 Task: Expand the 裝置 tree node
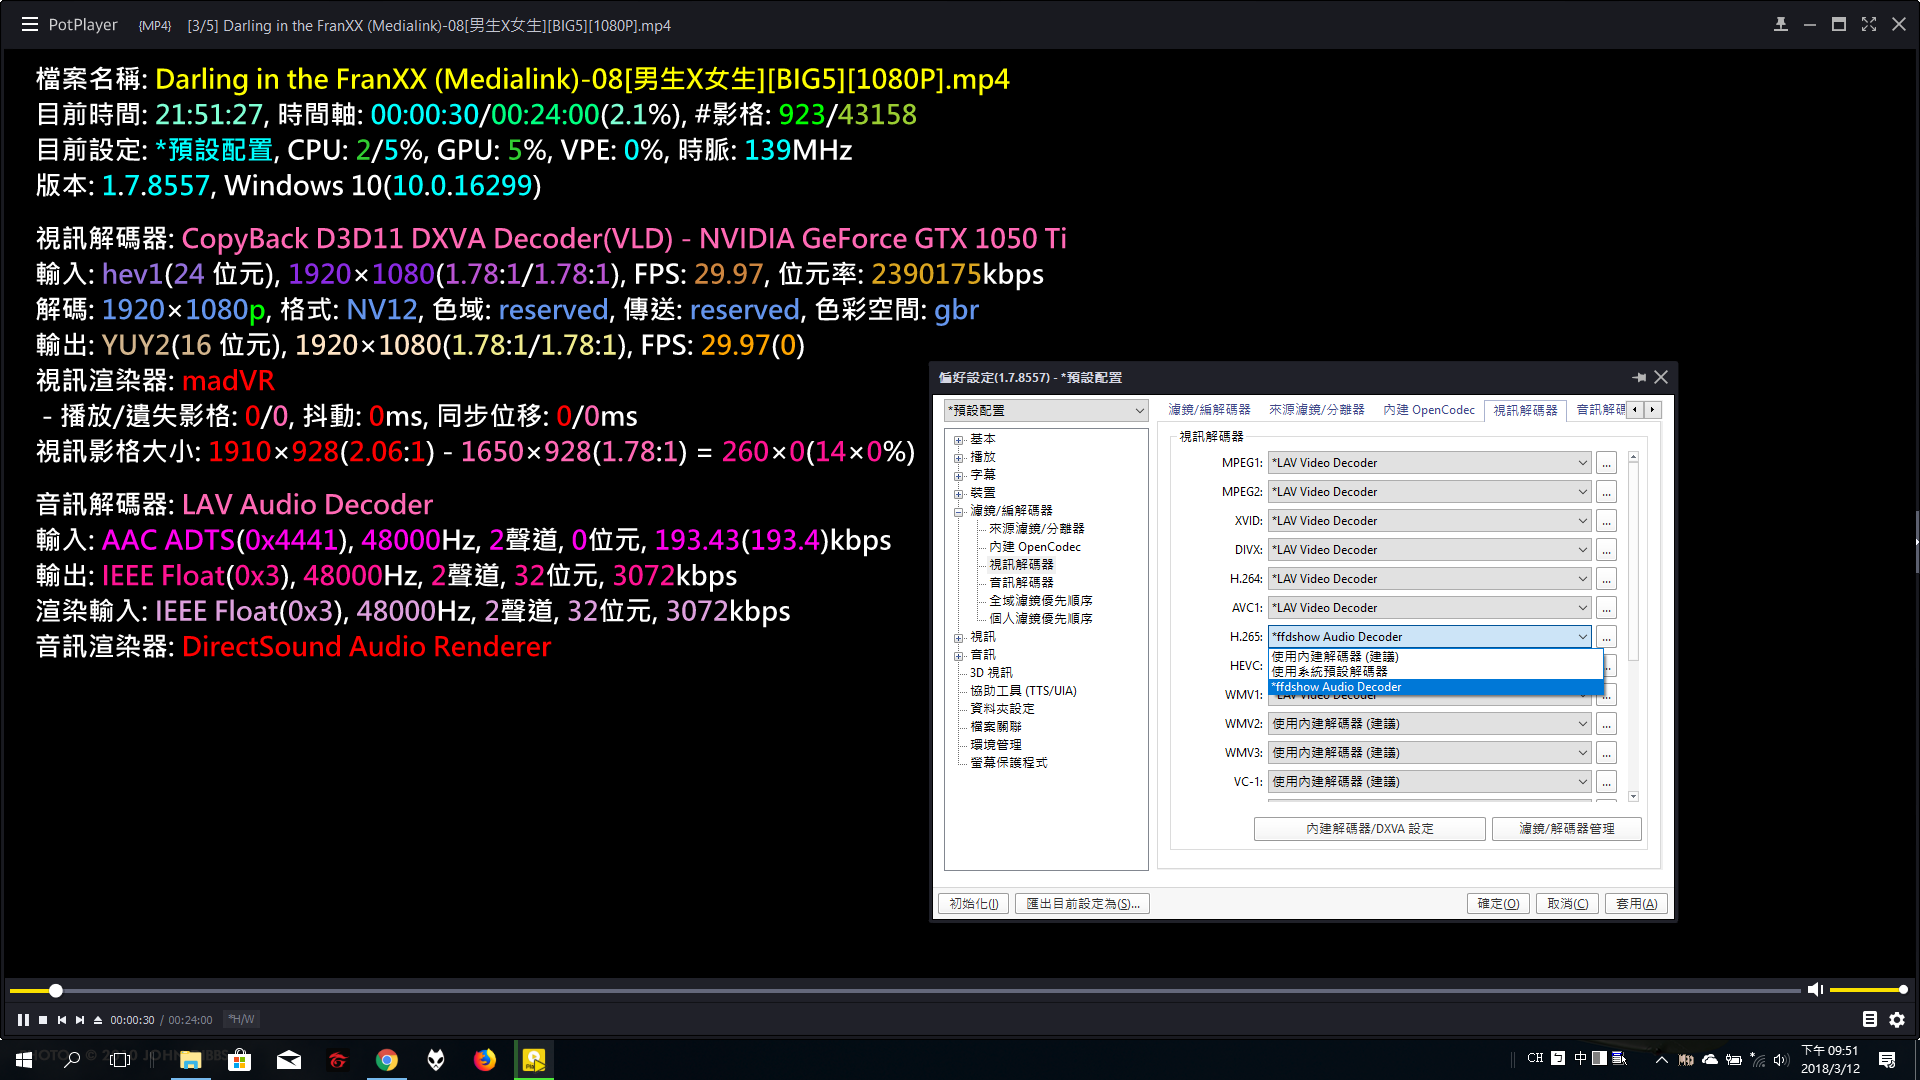[958, 493]
